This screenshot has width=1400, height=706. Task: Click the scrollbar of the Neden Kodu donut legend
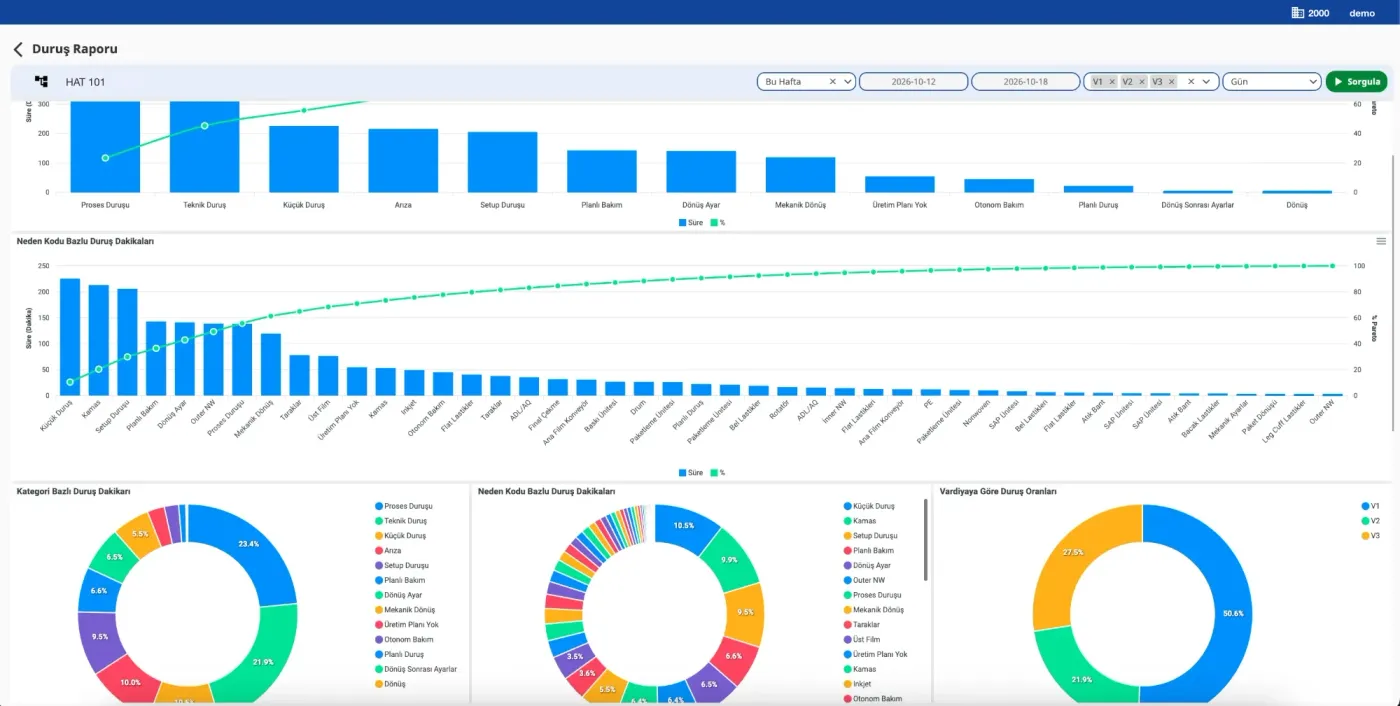pos(926,540)
